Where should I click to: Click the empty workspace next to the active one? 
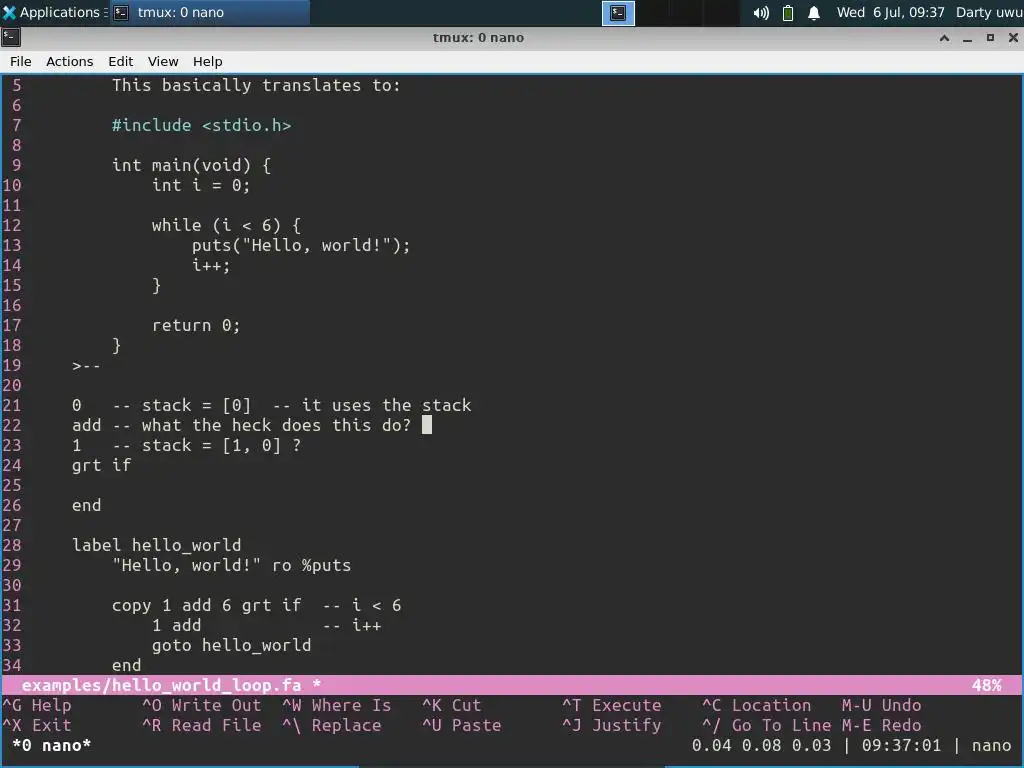[653, 13]
